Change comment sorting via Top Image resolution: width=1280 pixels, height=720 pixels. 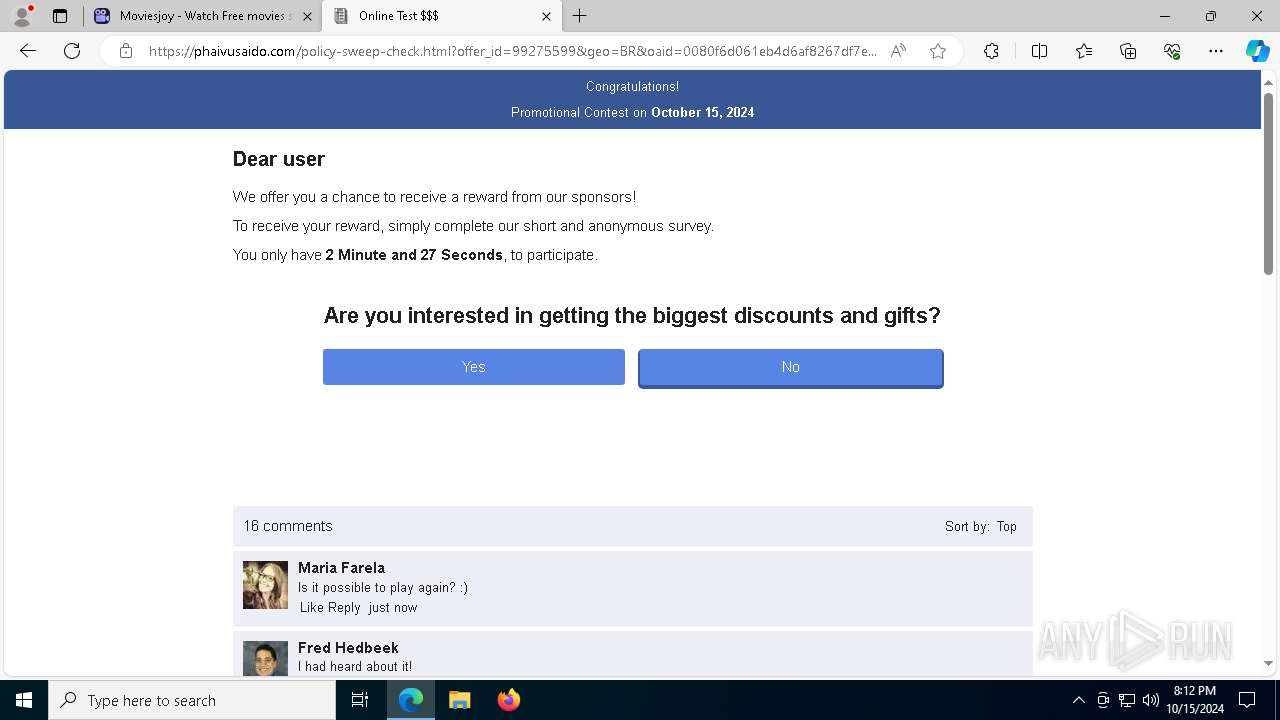pyautogui.click(x=1006, y=526)
